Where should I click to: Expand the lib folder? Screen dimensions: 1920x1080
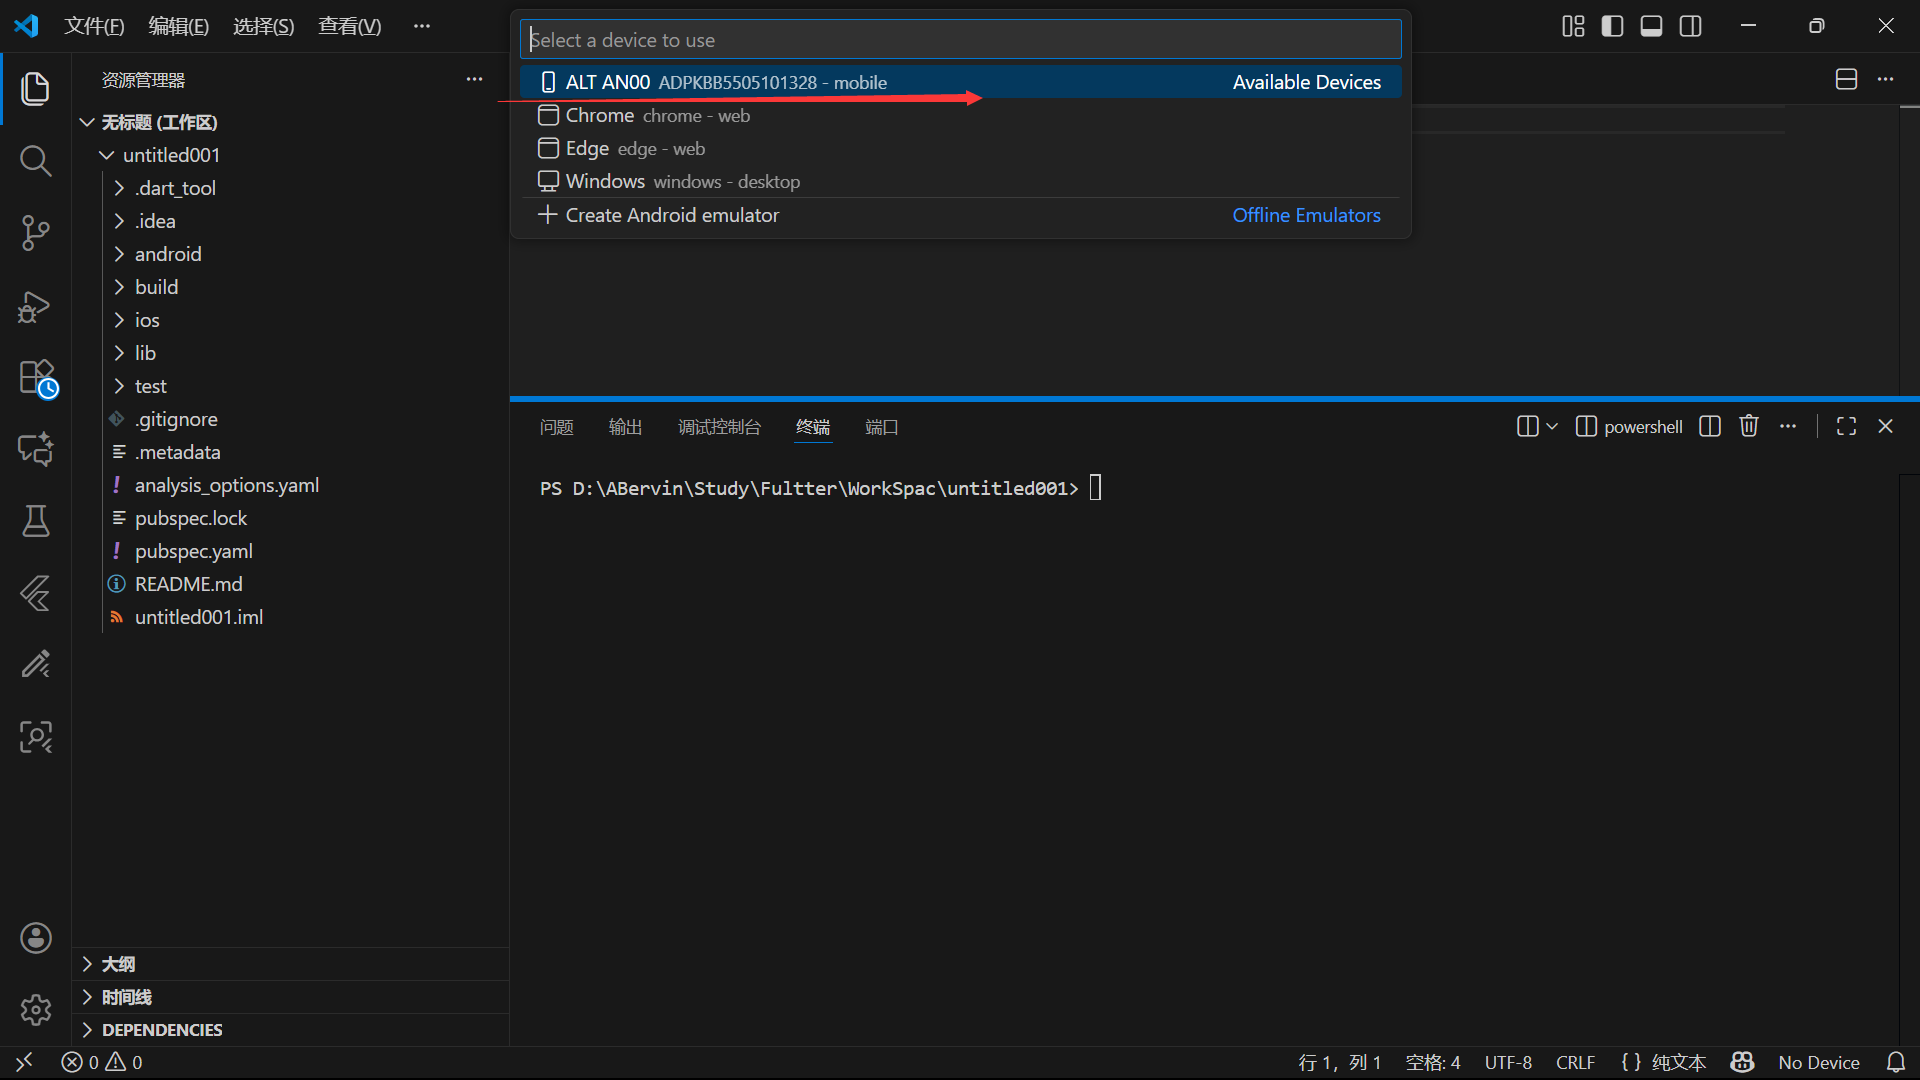point(145,353)
